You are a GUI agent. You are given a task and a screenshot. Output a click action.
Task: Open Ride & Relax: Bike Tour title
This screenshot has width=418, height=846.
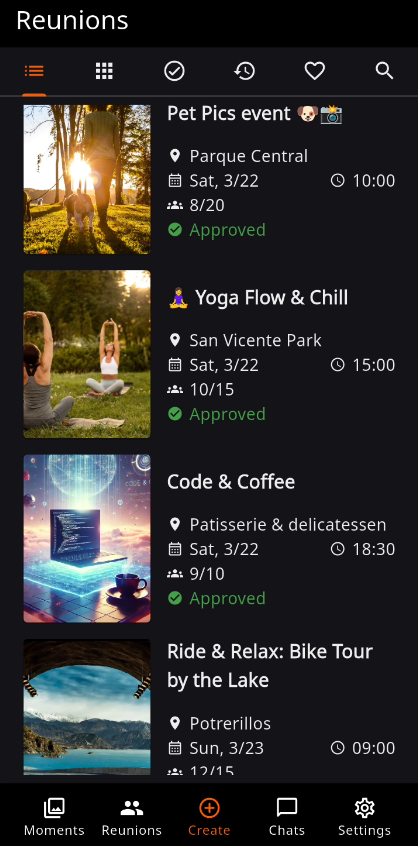click(270, 665)
